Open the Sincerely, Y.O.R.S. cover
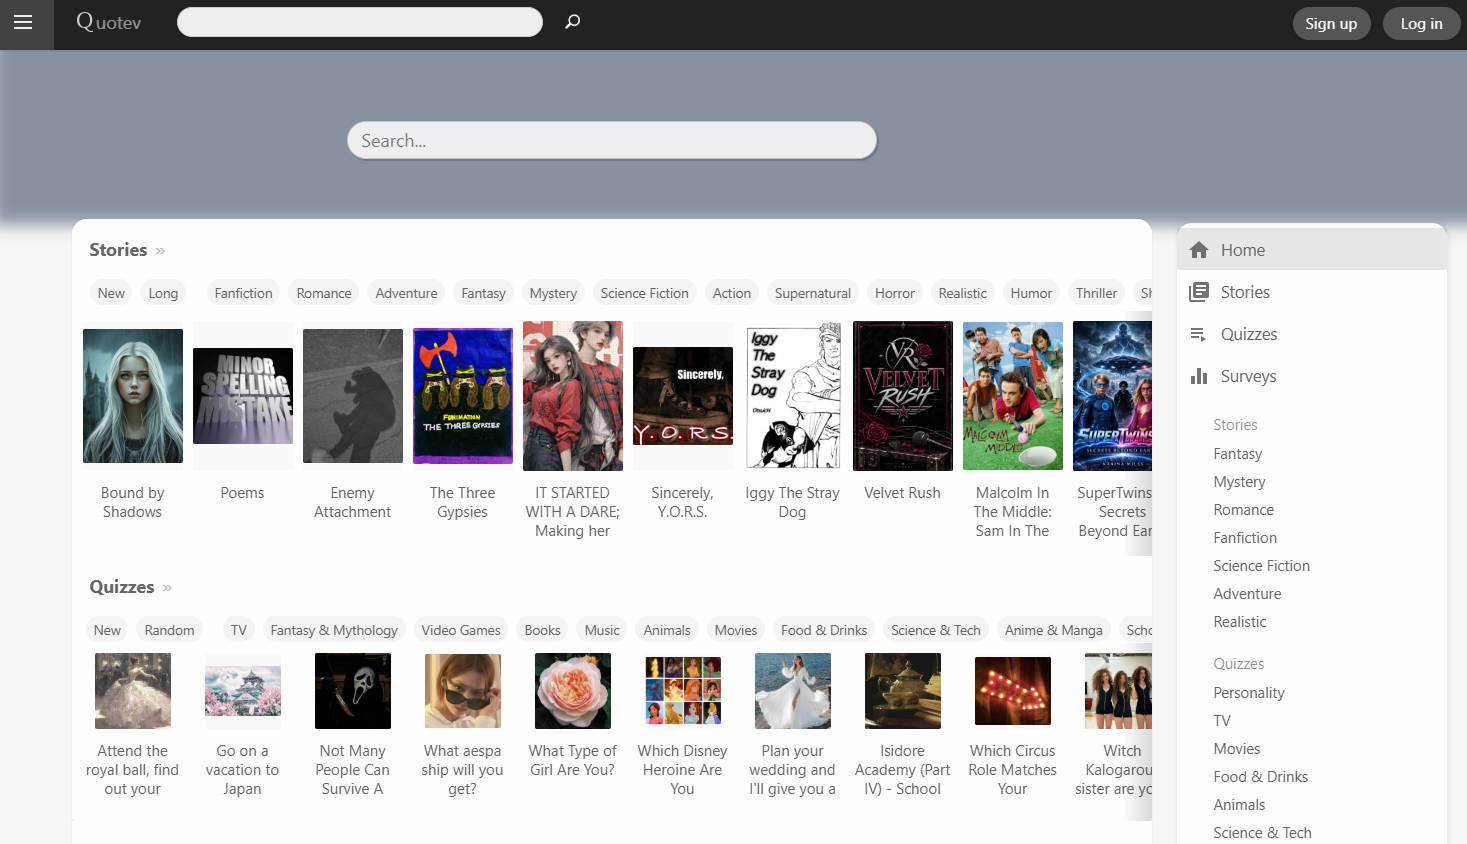The height and width of the screenshot is (844, 1467). (683, 396)
